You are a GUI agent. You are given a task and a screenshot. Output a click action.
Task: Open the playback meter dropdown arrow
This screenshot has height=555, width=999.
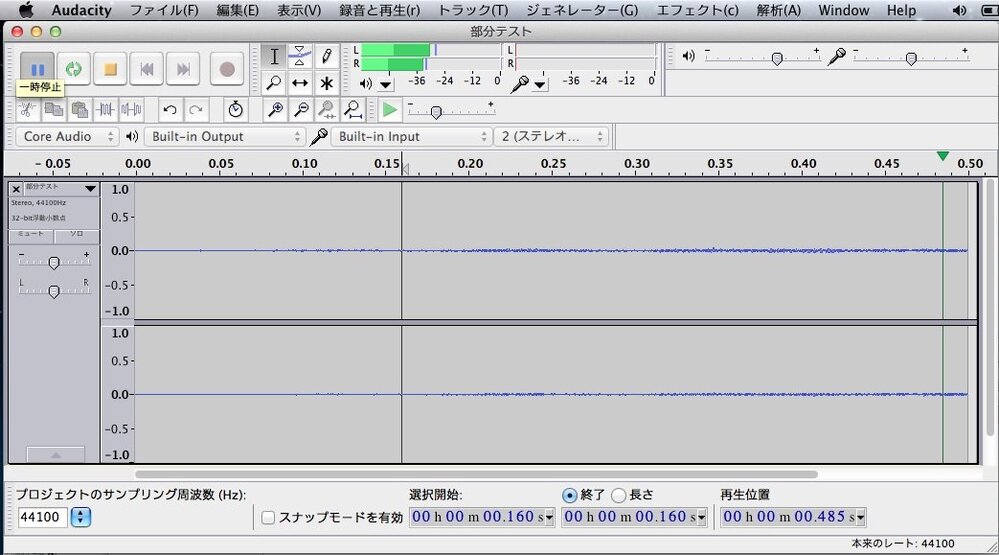[386, 84]
